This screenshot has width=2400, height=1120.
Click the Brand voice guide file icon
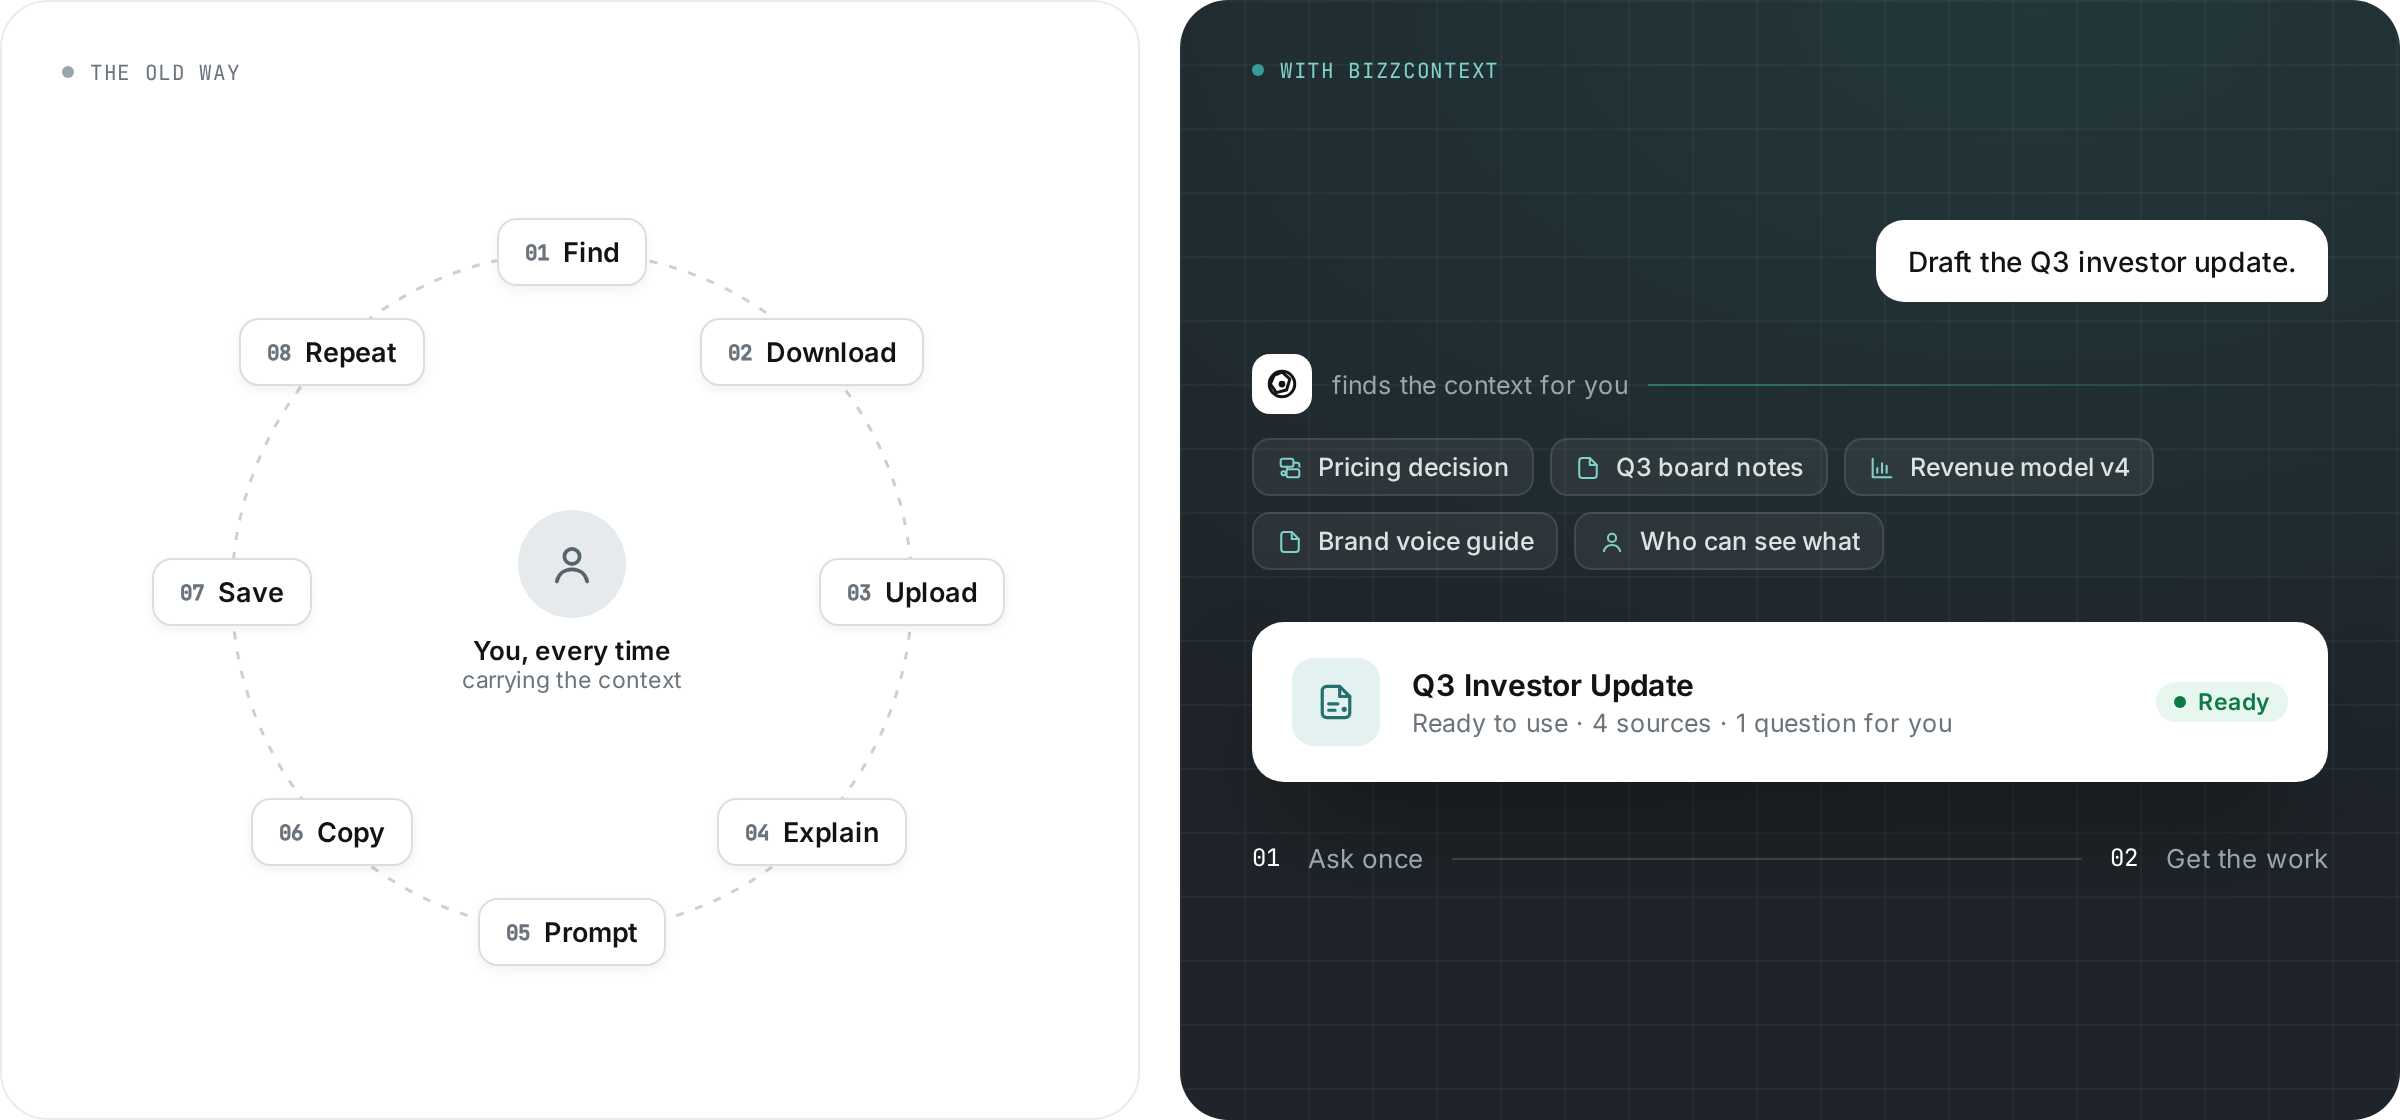pyautogui.click(x=1290, y=542)
